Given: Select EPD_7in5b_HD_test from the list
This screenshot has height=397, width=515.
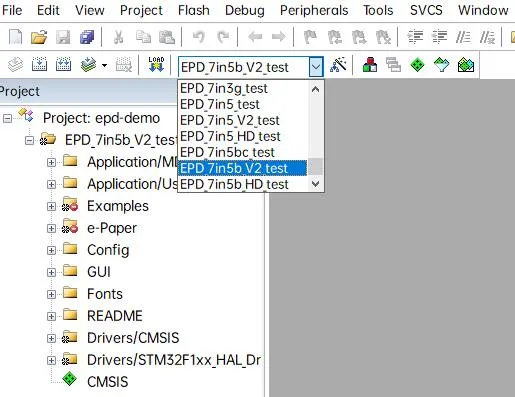Looking at the screenshot, I should (243, 184).
